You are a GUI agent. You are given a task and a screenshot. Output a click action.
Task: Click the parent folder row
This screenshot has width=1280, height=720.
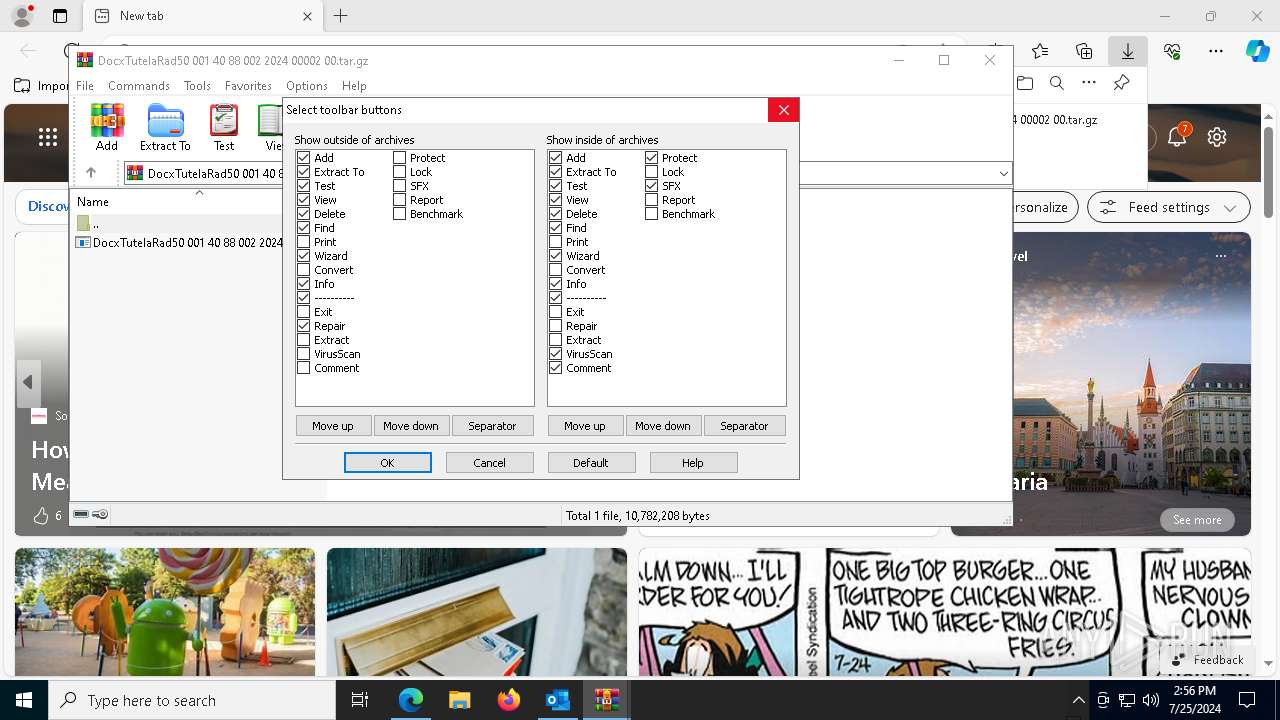tap(180, 224)
